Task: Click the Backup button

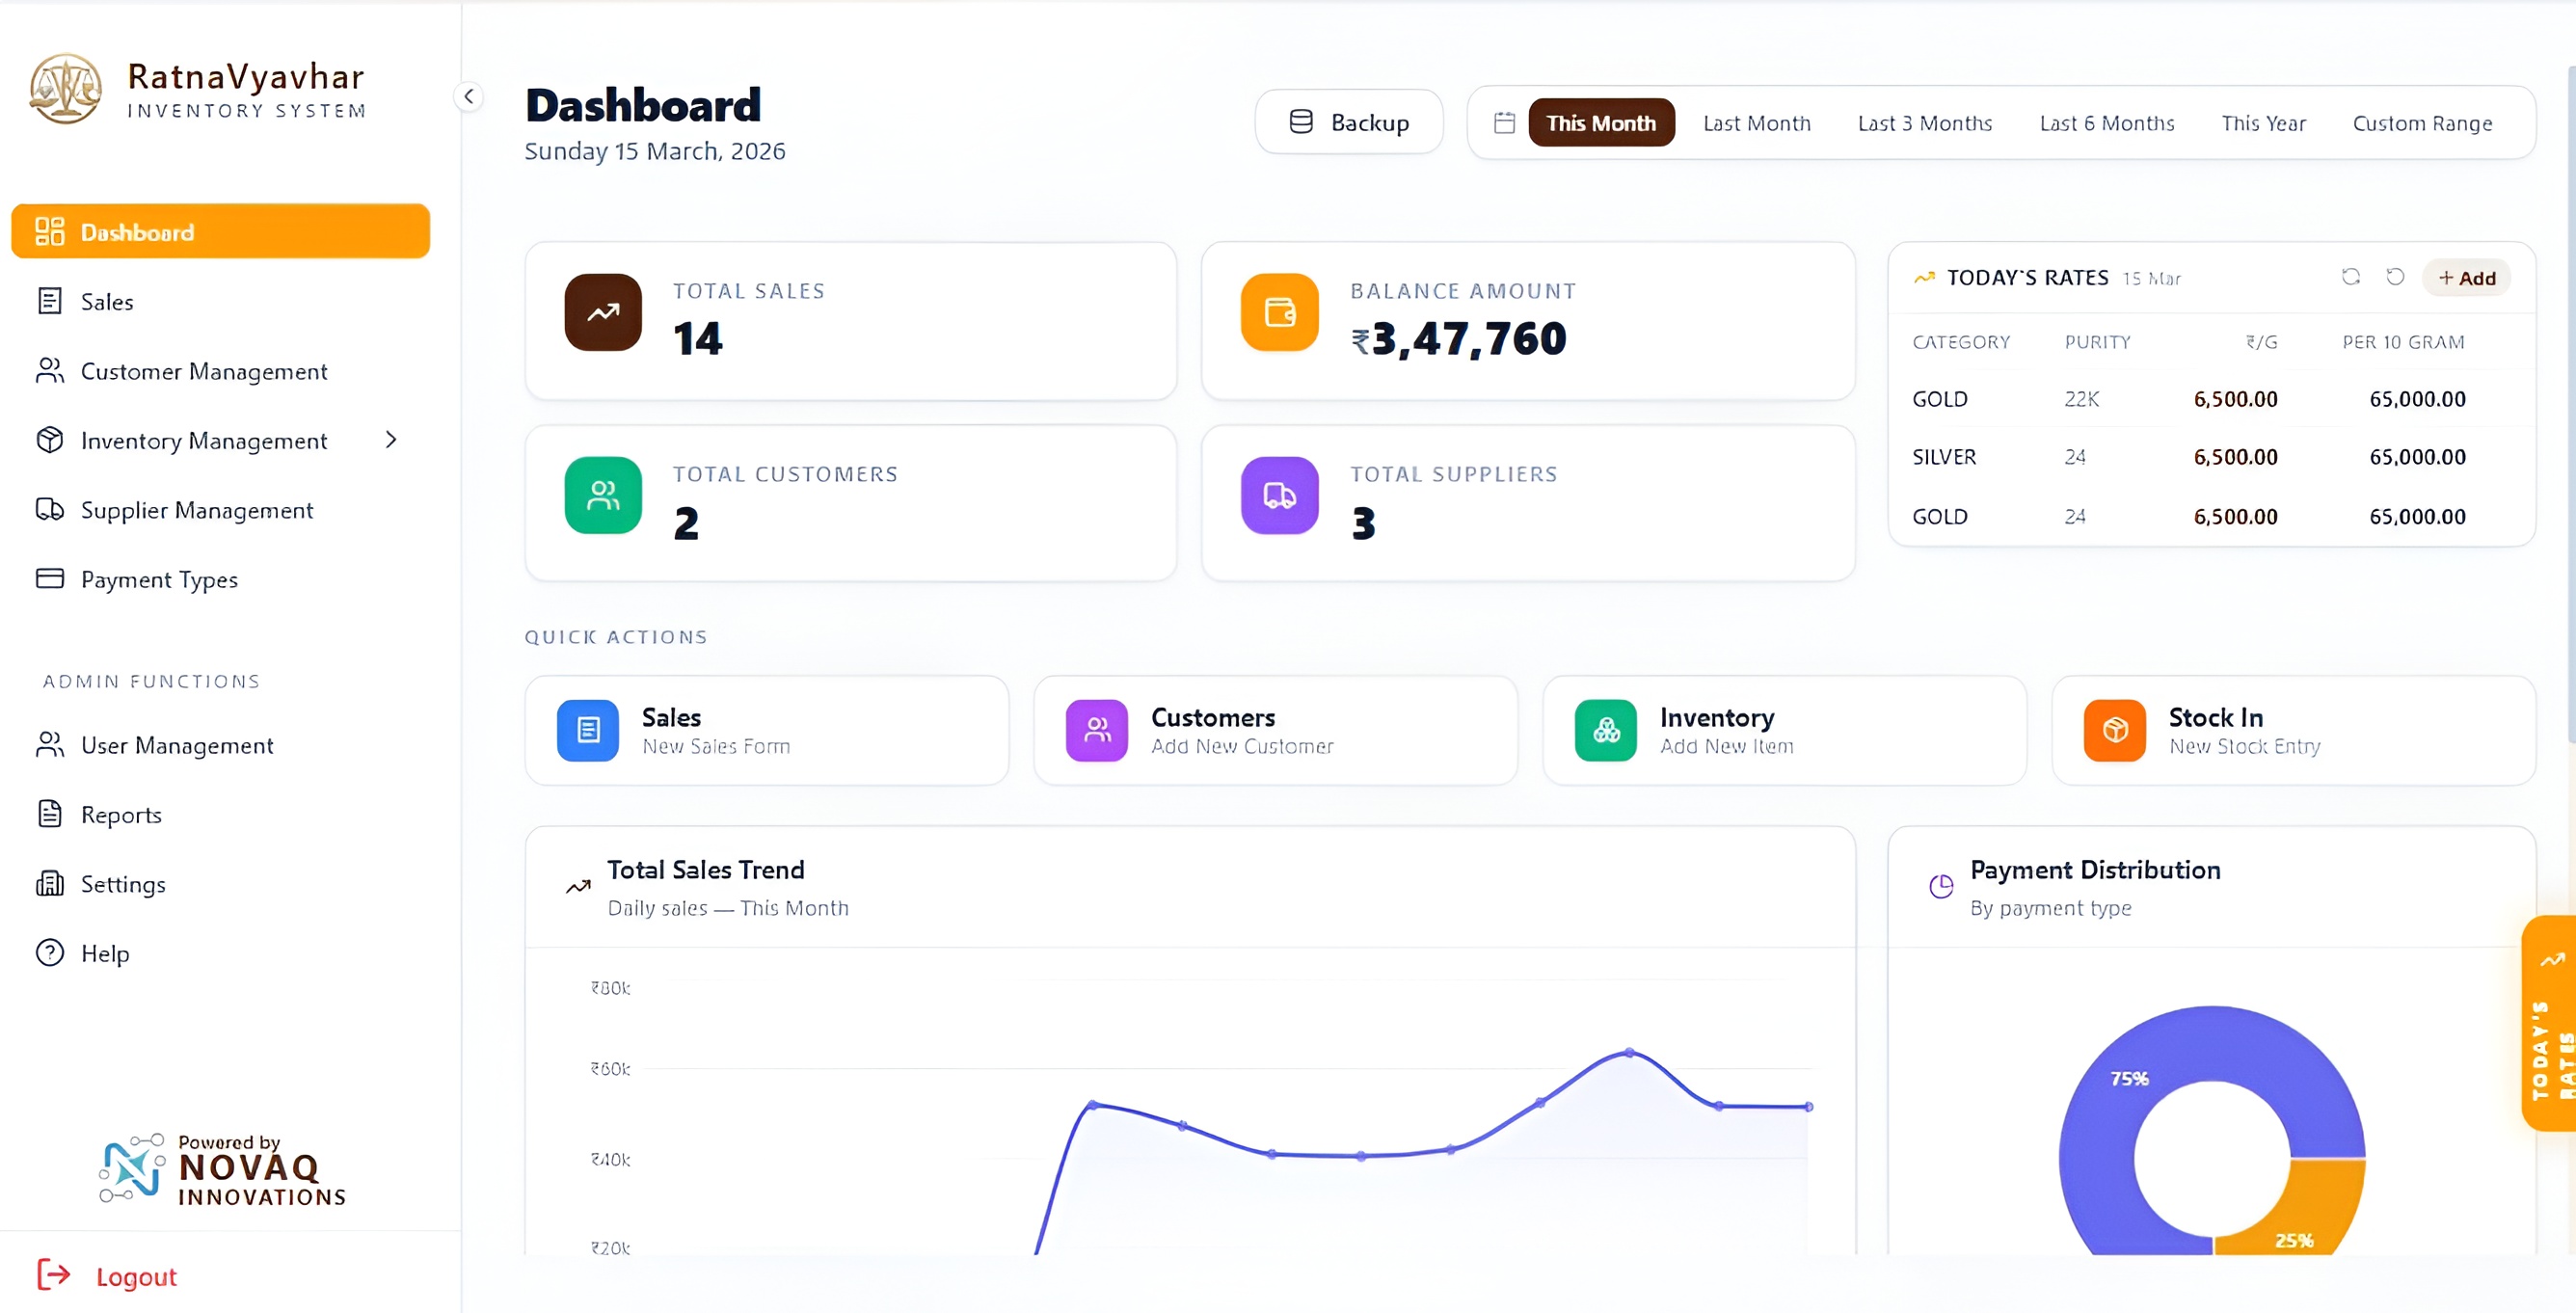Action: click(x=1348, y=123)
